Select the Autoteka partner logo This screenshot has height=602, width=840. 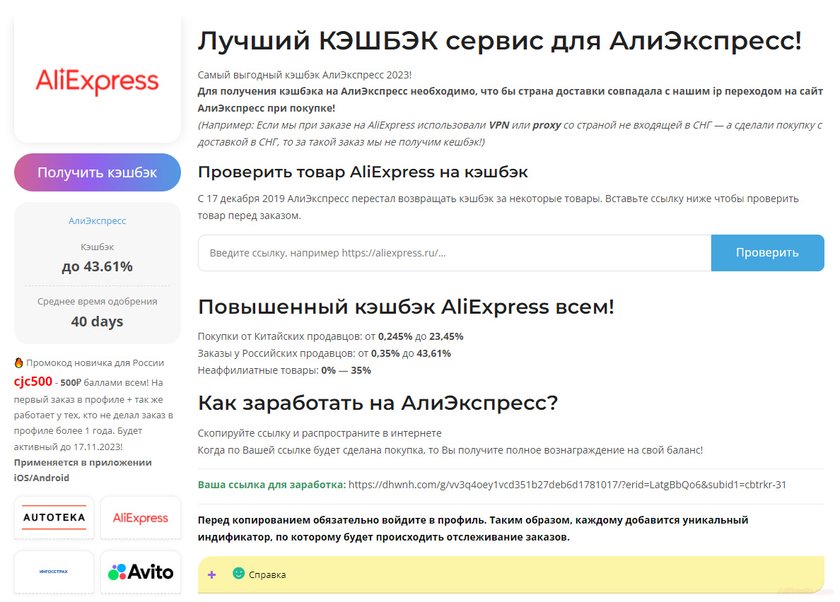53,518
